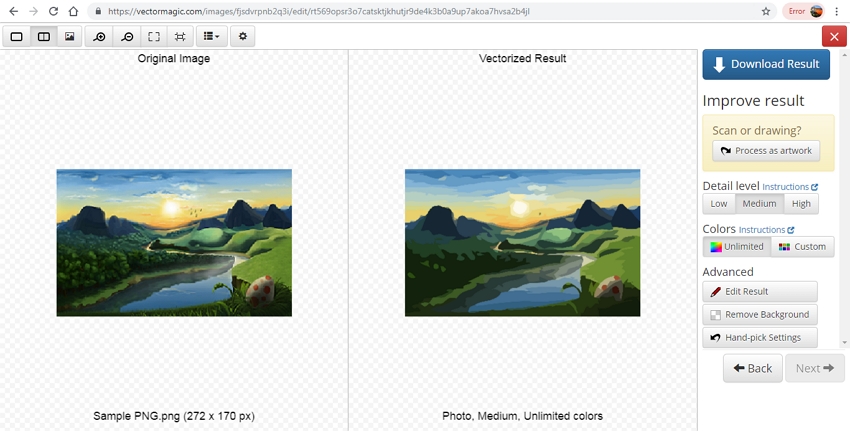Image resolution: width=850 pixels, height=431 pixels.
Task: Click the actual-size frame icon
Action: click(180, 36)
